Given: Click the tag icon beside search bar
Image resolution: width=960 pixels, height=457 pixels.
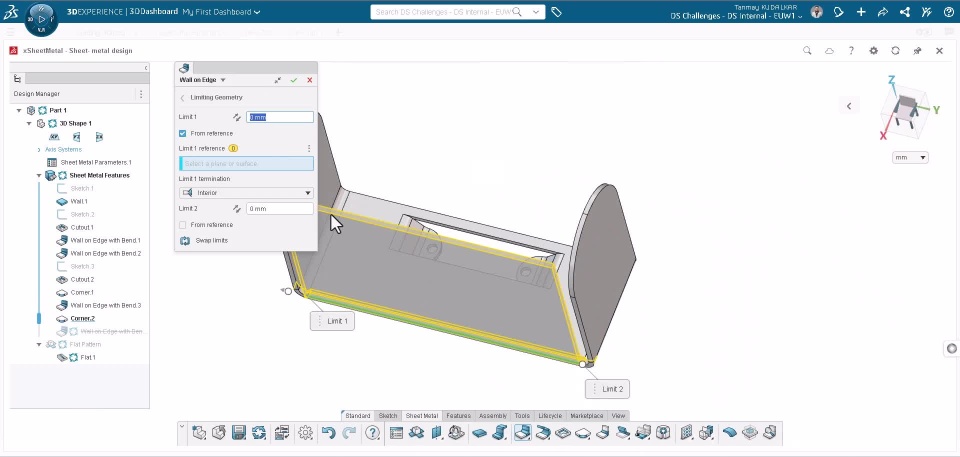Looking at the screenshot, I should pyautogui.click(x=556, y=12).
